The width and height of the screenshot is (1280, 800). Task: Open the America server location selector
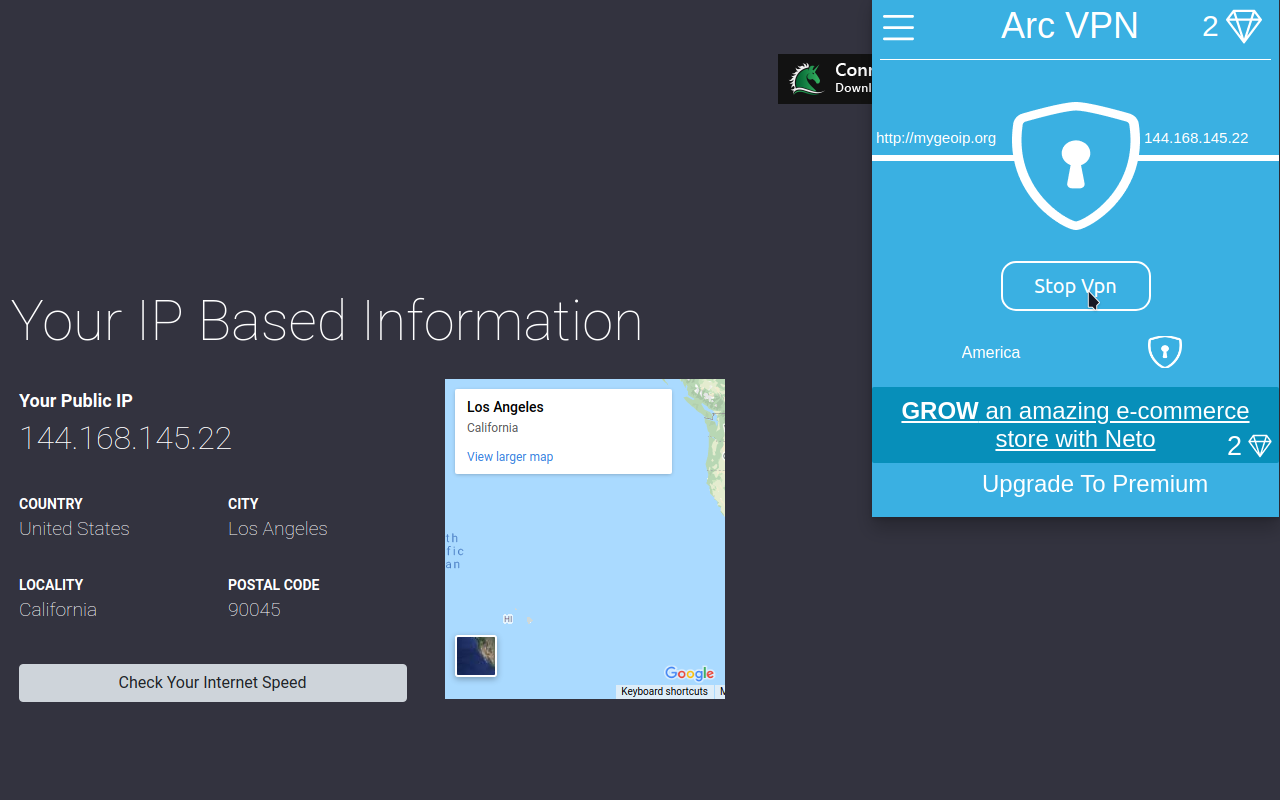pos(990,352)
